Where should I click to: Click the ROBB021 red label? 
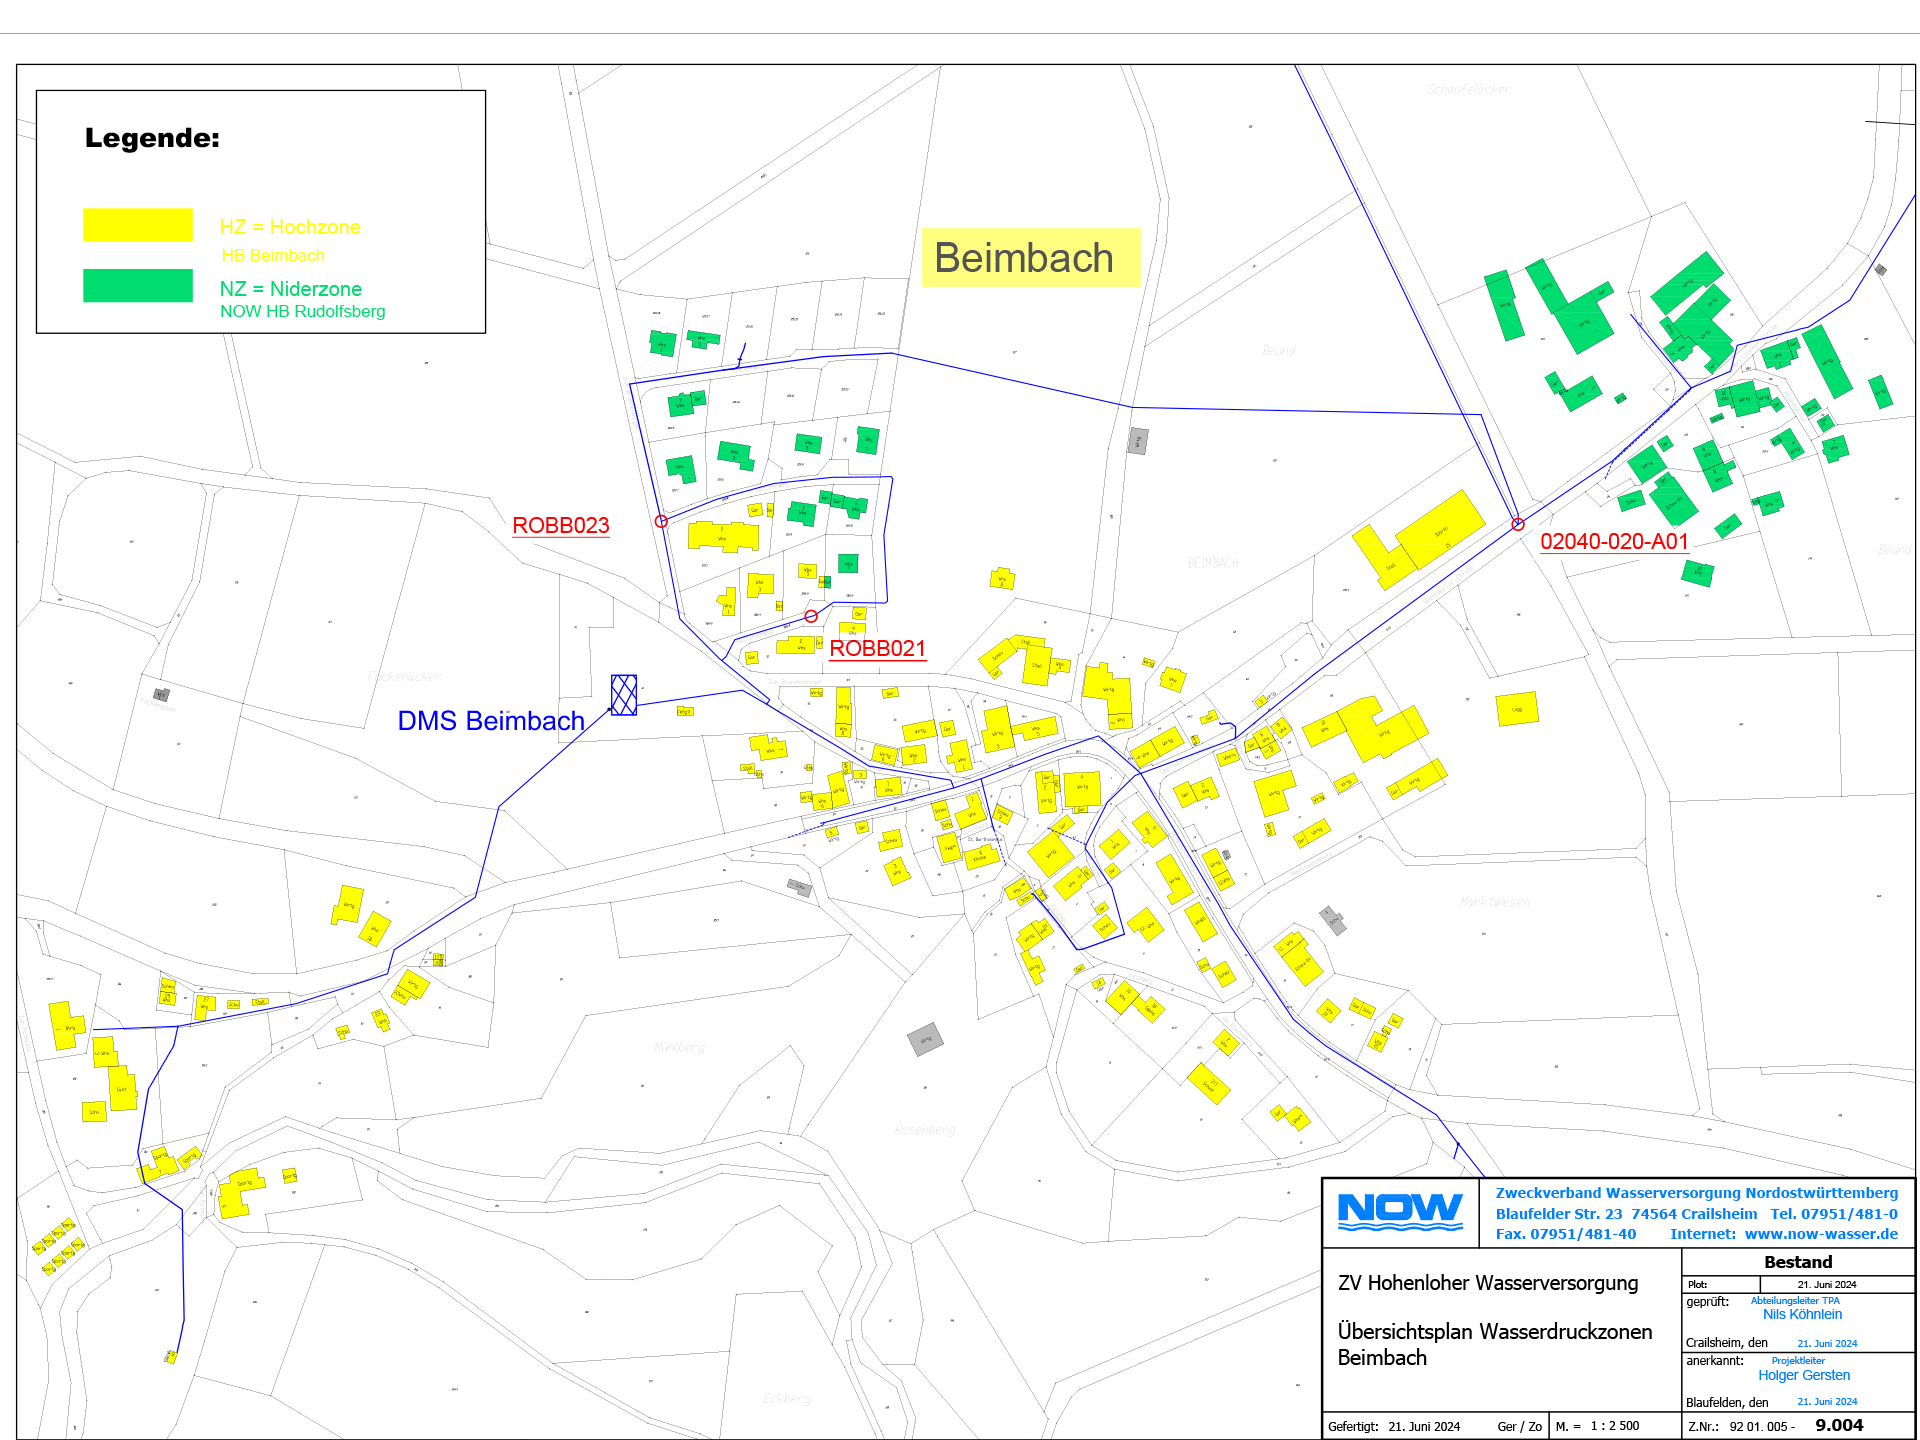click(x=877, y=649)
